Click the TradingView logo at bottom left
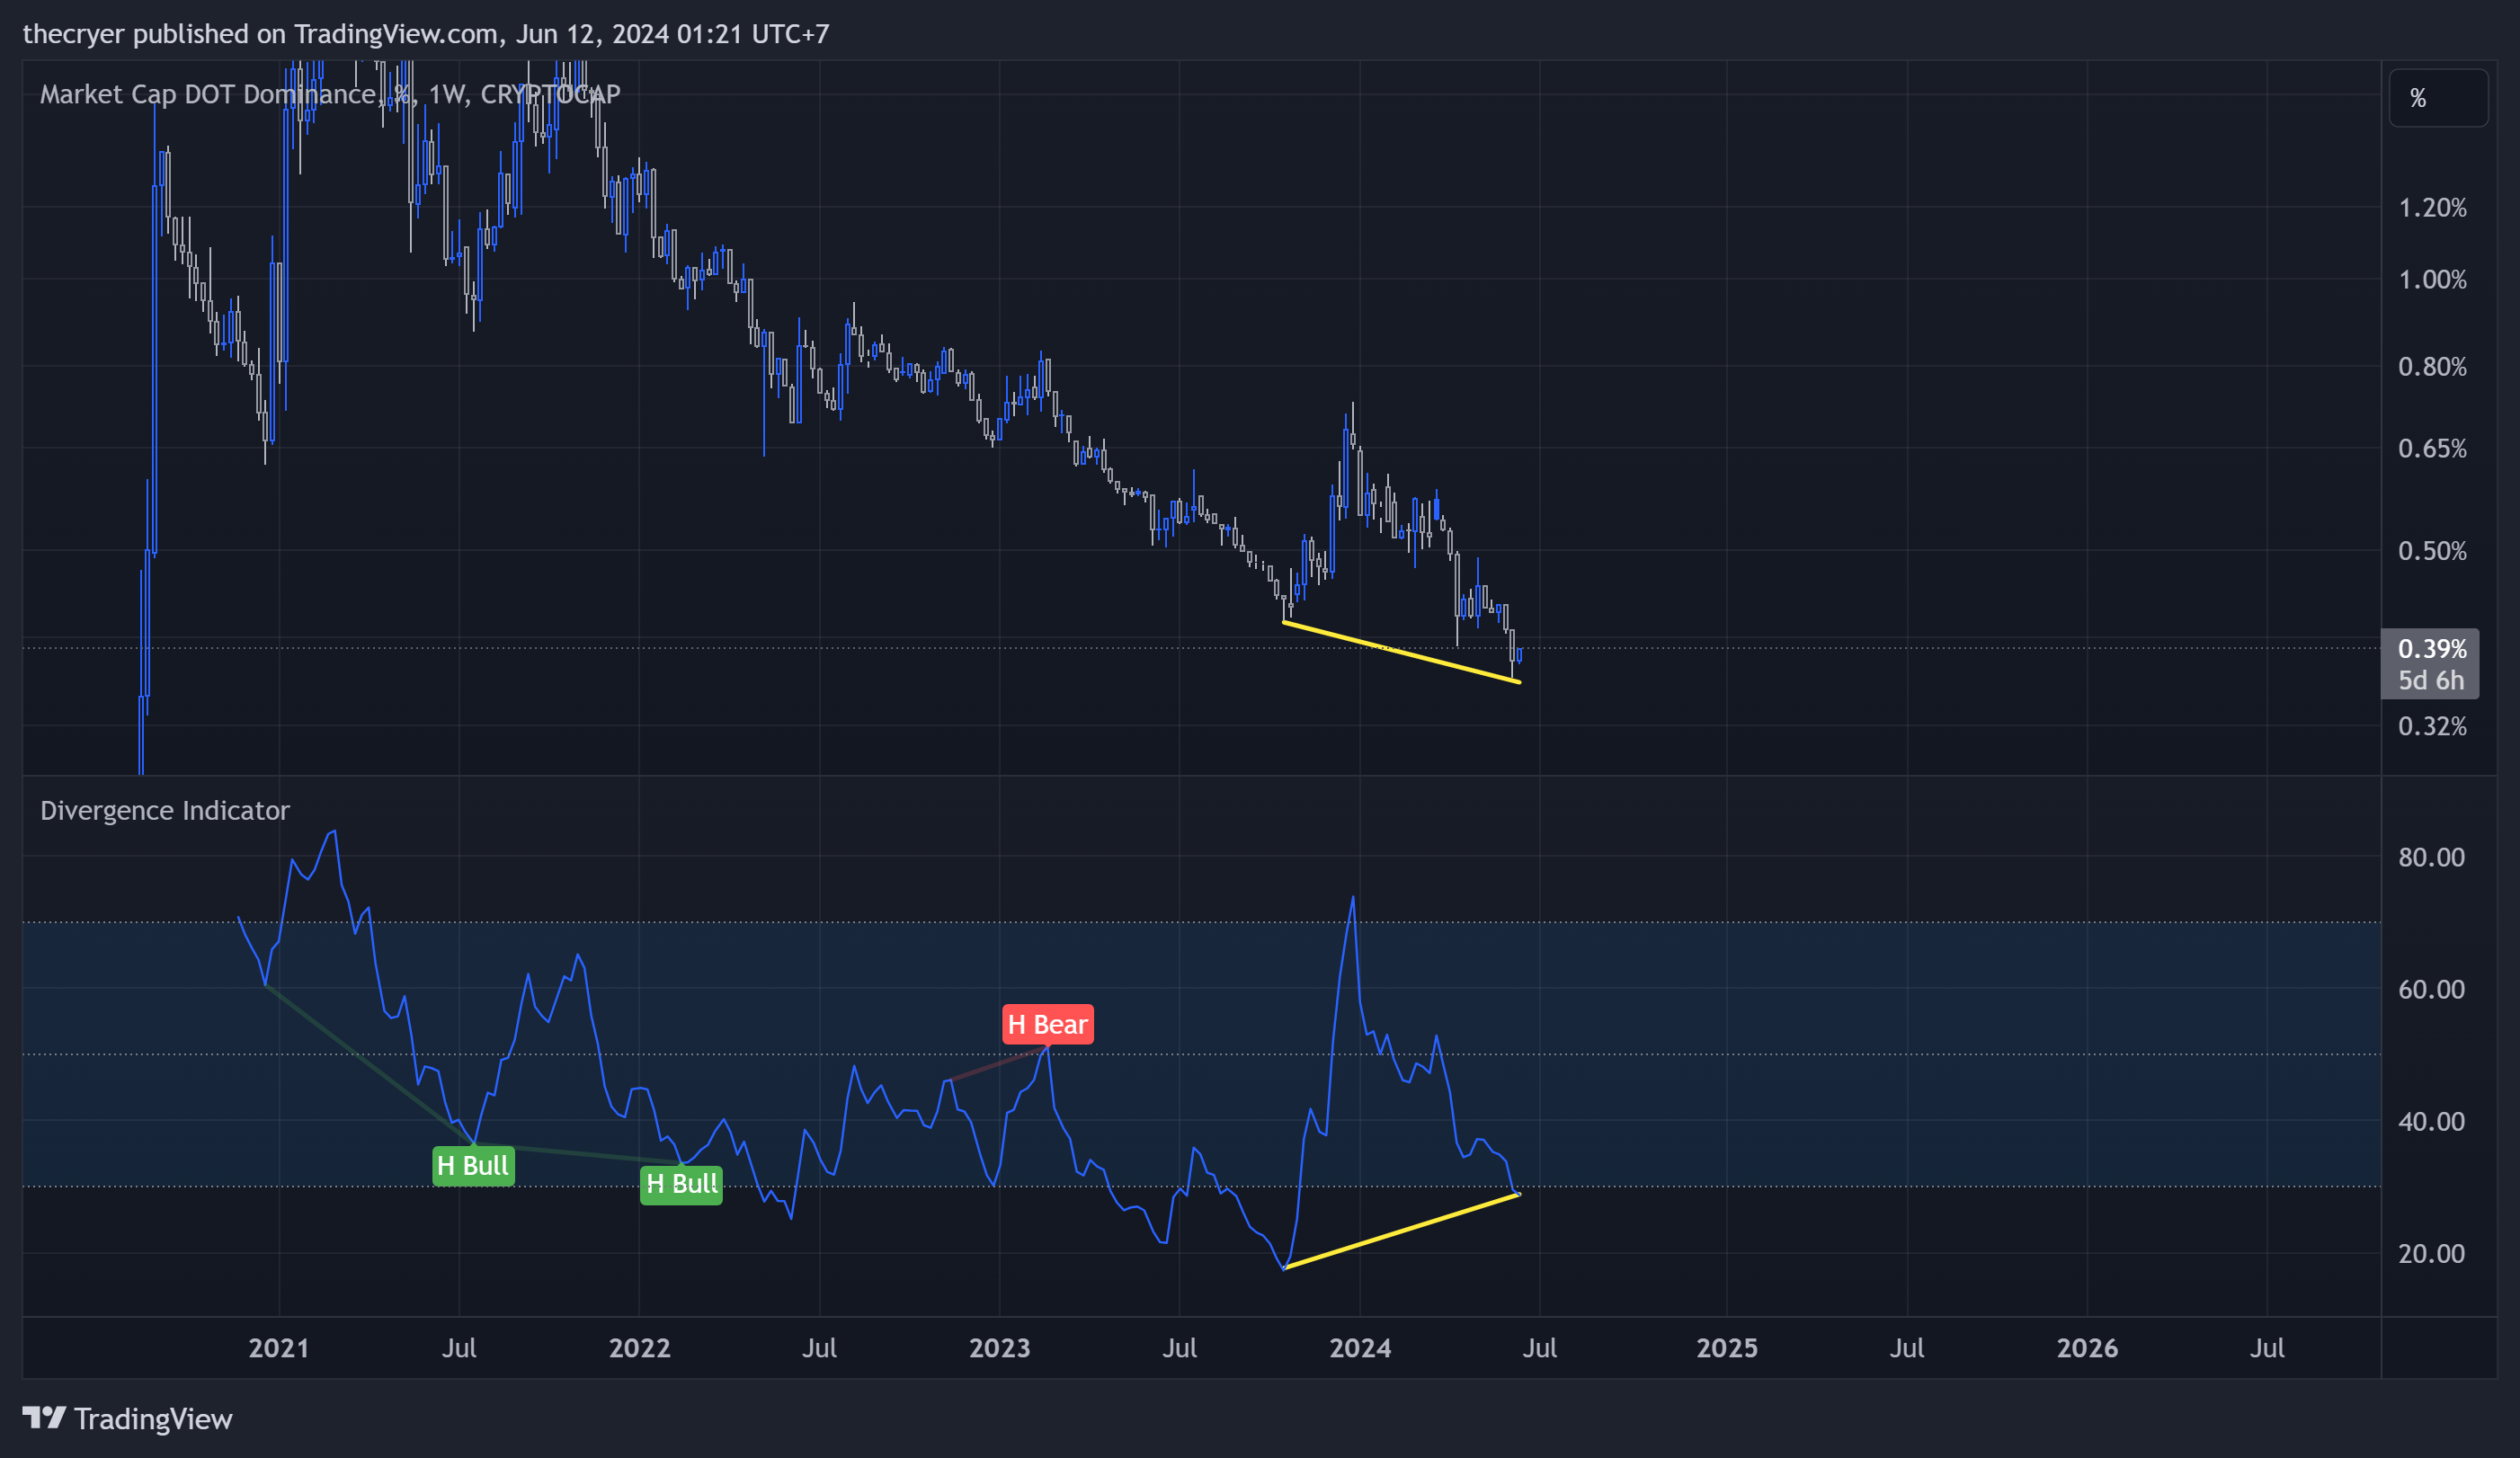2520x1458 pixels. pyautogui.click(x=128, y=1418)
